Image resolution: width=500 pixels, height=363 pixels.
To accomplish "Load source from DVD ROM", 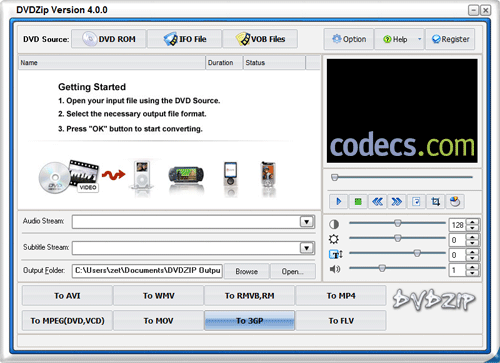I will coord(109,39).
